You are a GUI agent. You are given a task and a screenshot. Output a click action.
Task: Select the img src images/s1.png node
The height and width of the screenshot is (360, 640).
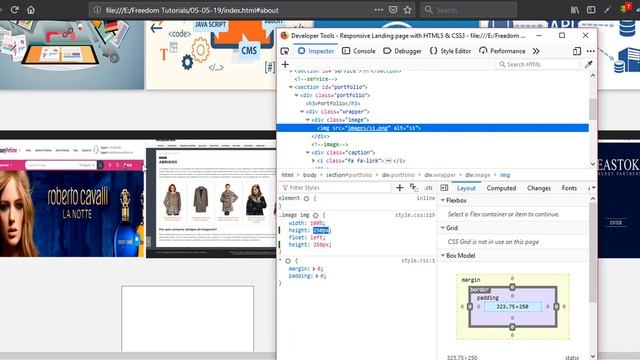point(432,128)
